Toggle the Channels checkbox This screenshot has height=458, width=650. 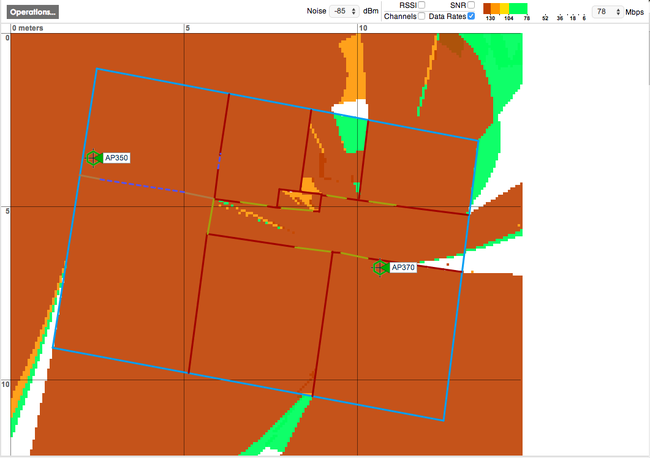(x=421, y=17)
